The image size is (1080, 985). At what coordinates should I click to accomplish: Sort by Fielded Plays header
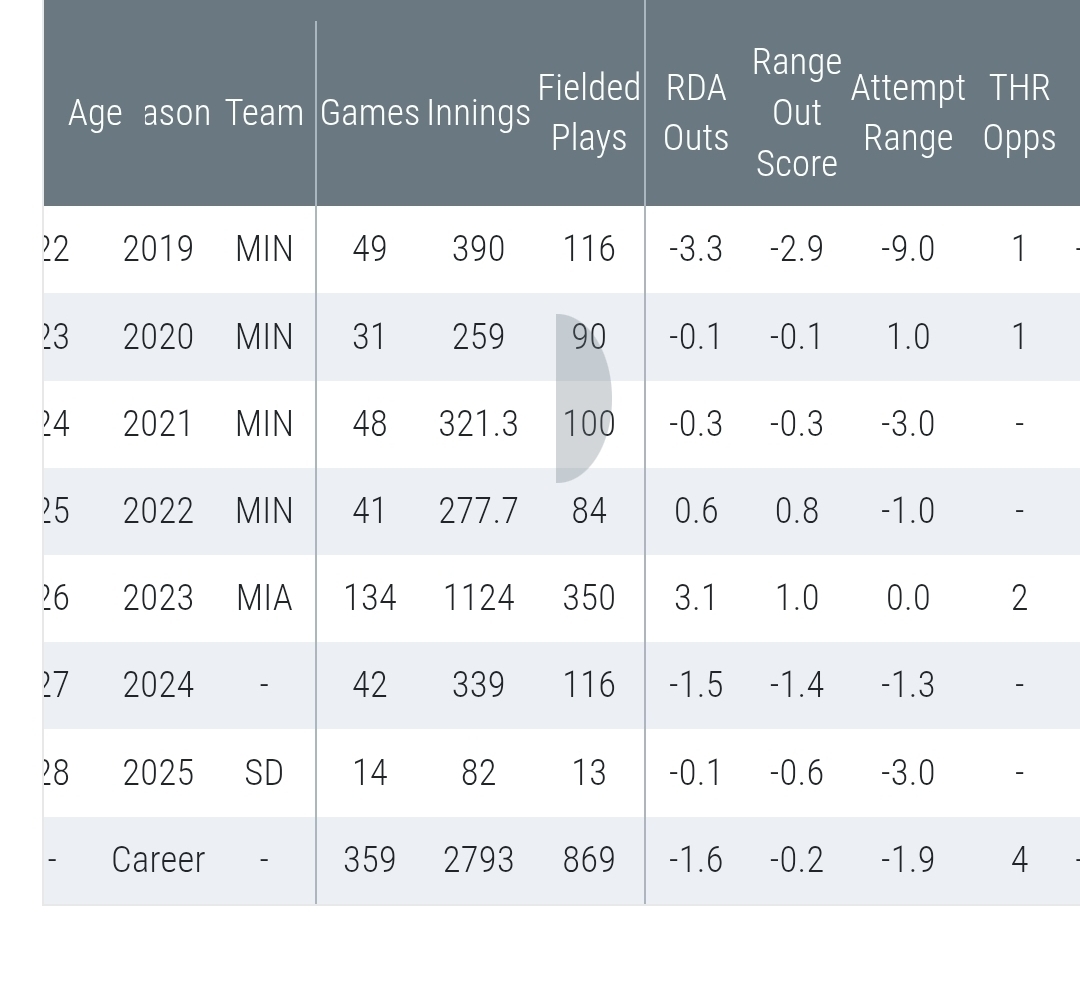click(x=589, y=113)
